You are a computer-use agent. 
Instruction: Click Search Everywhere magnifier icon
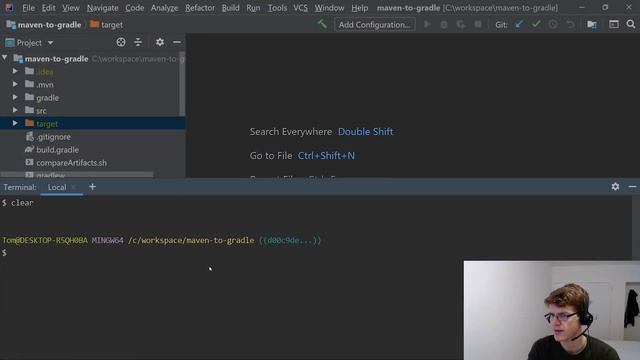[631, 24]
